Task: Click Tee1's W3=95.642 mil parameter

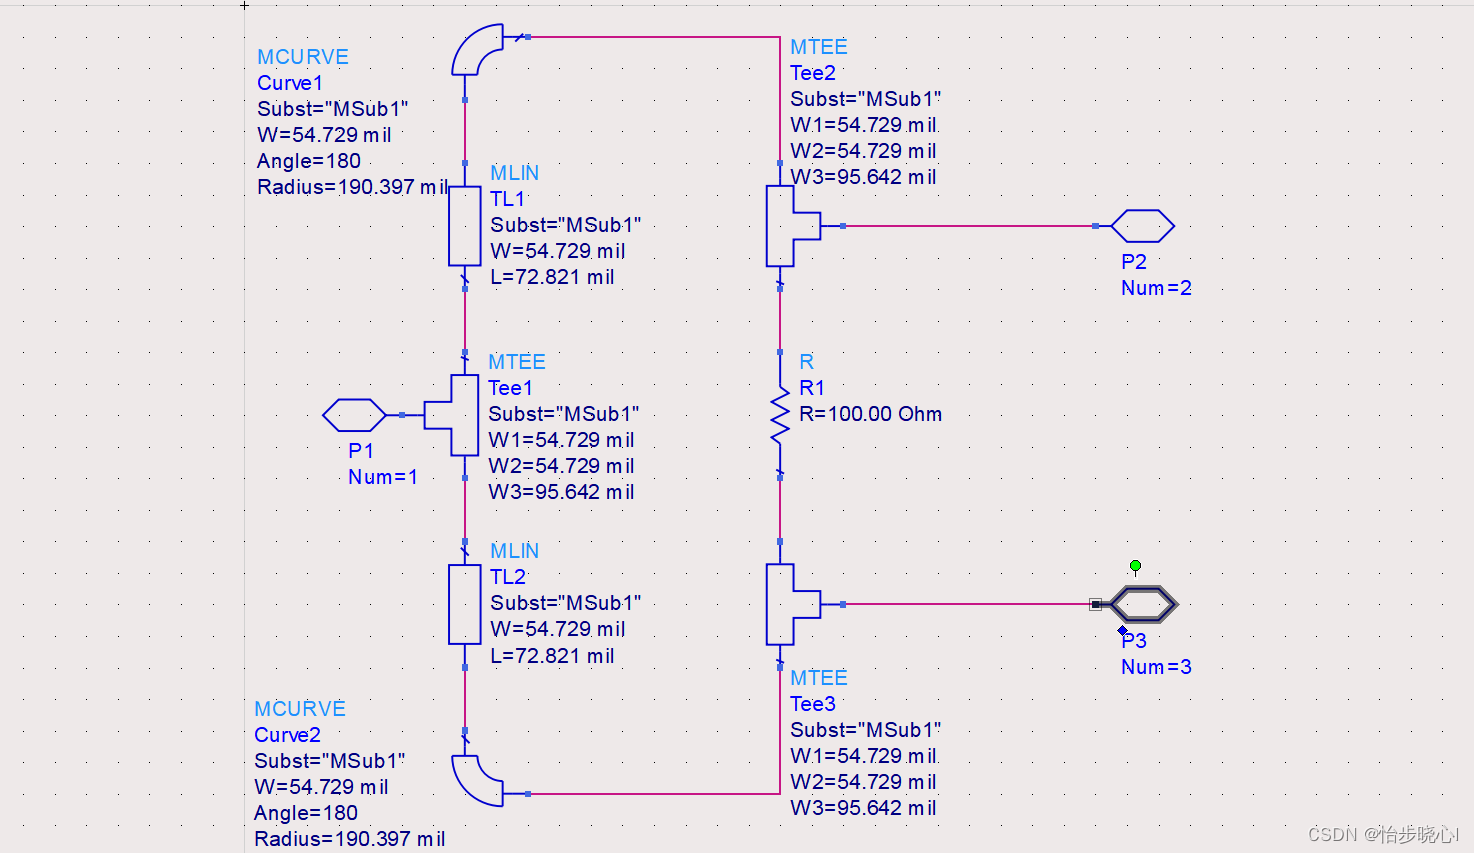Action: click(561, 492)
